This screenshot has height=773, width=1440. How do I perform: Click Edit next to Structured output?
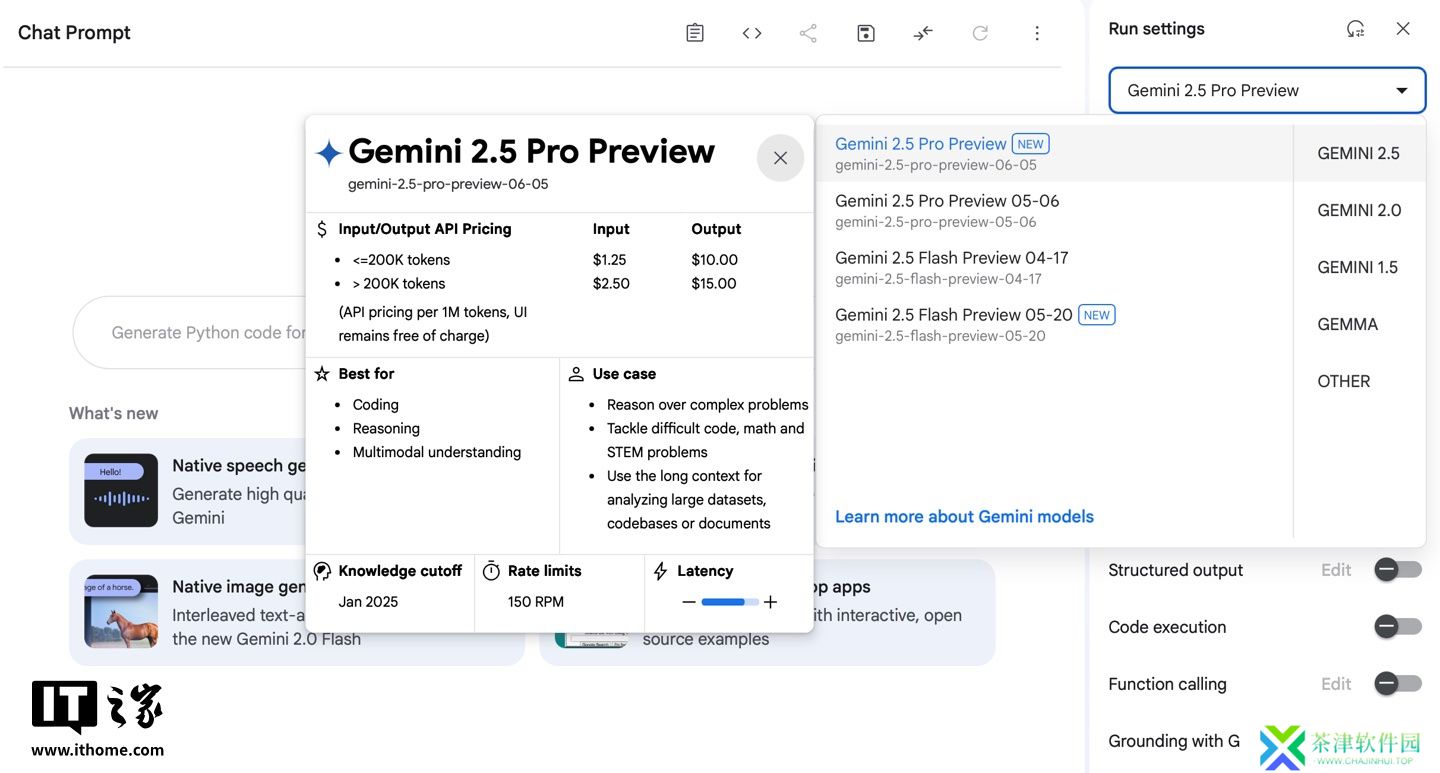1336,570
